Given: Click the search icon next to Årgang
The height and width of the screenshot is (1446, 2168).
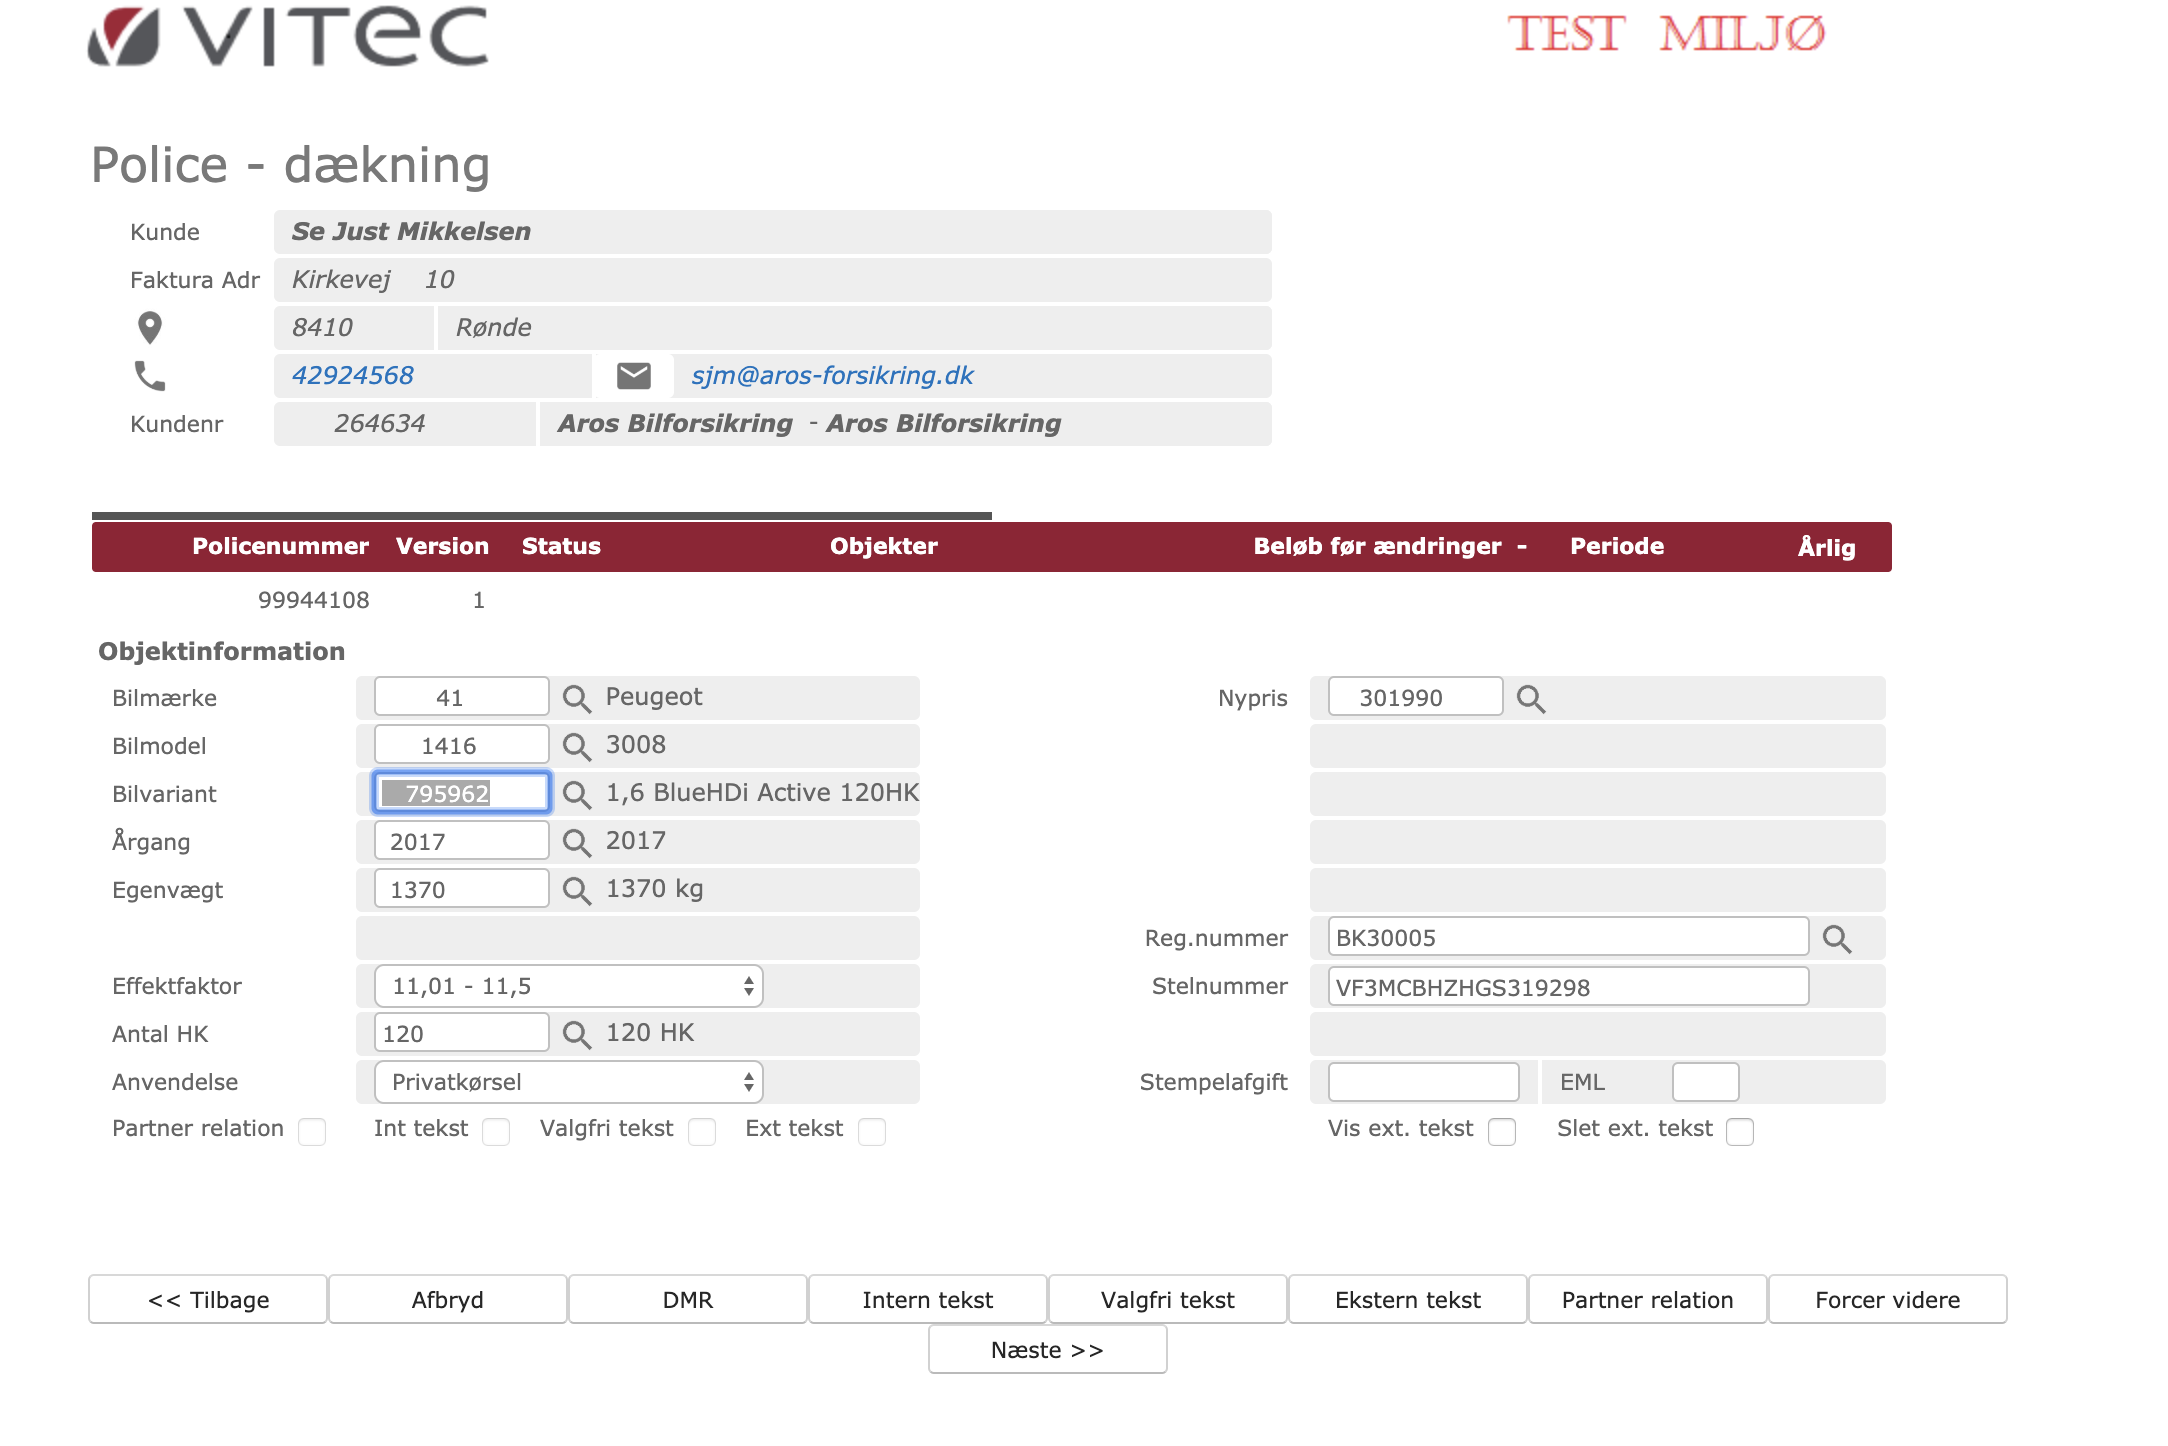Looking at the screenshot, I should (x=576, y=842).
